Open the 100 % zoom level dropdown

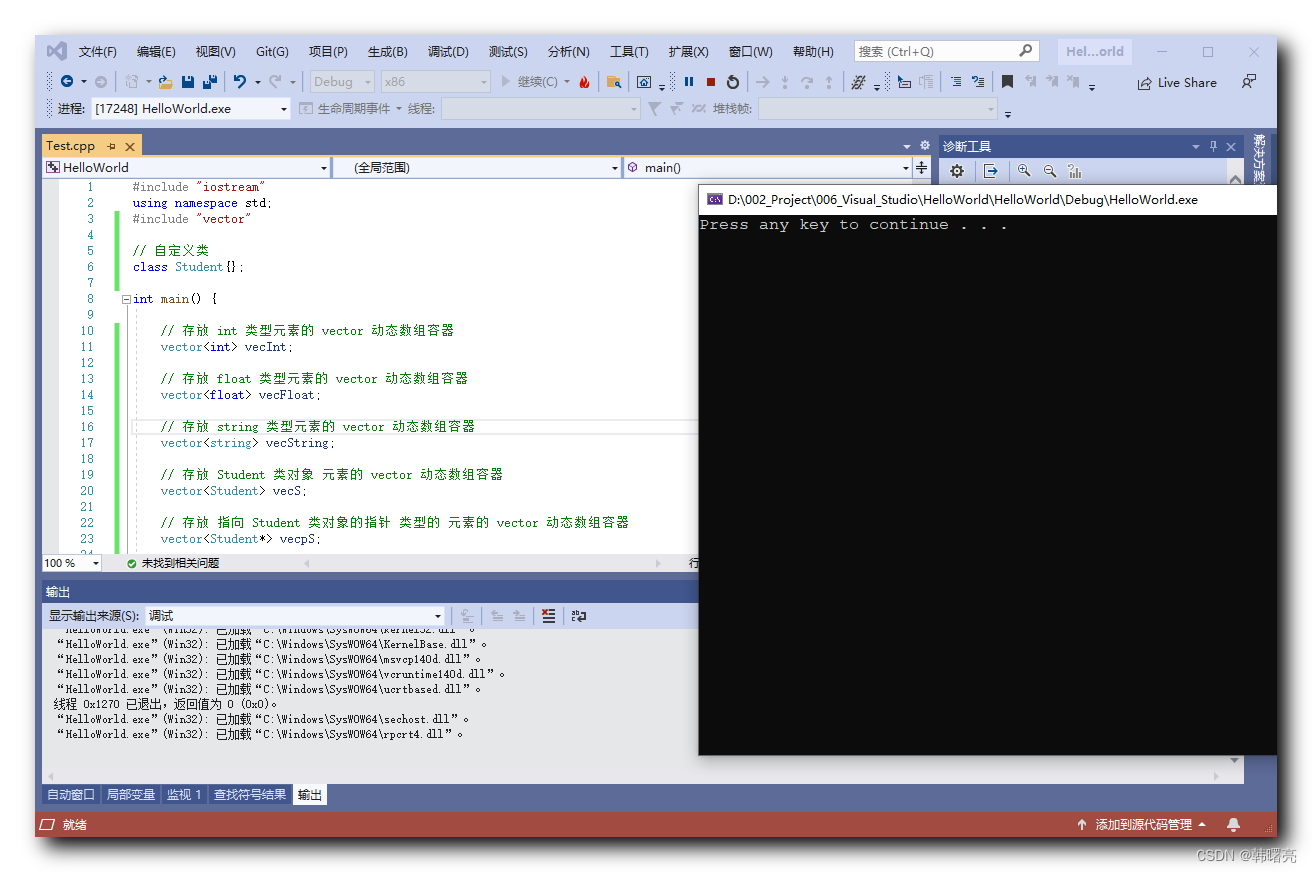coord(72,563)
